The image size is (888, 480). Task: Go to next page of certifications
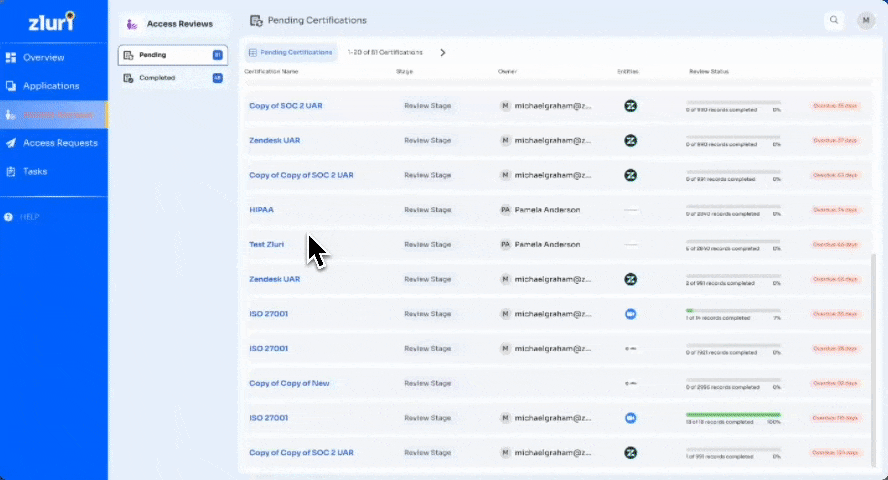443,53
